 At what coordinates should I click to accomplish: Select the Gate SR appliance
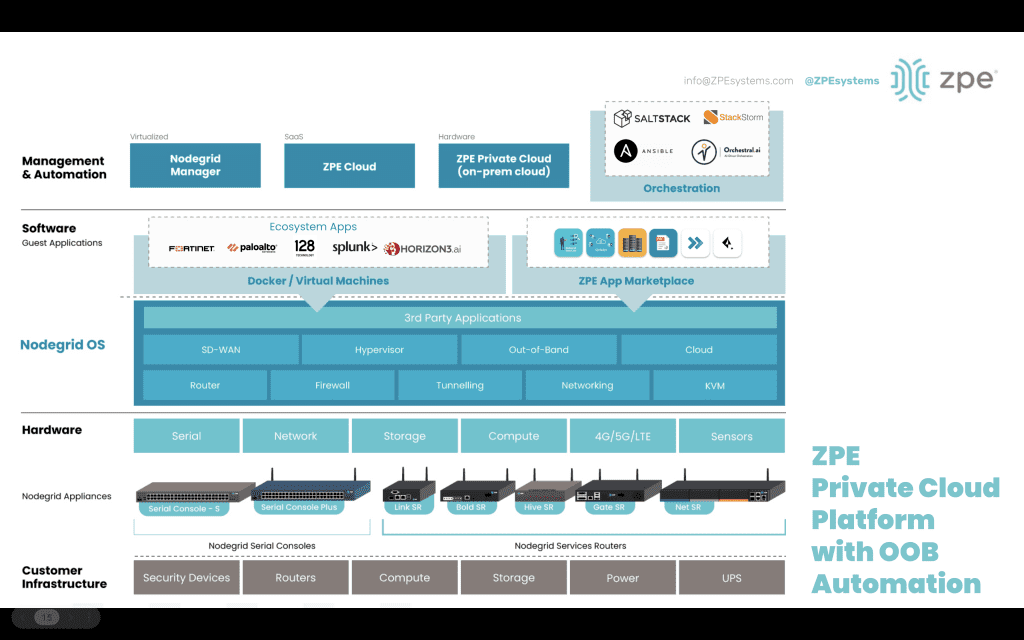618,493
